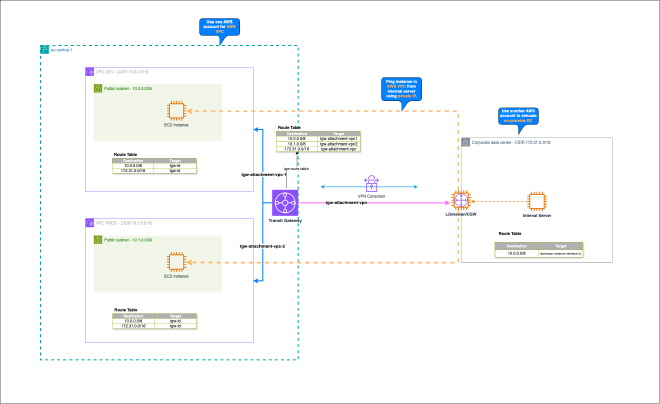Click the 'Public subnet - 10.1.0.0/24' label
This screenshot has height=404, width=660.
coord(128,240)
